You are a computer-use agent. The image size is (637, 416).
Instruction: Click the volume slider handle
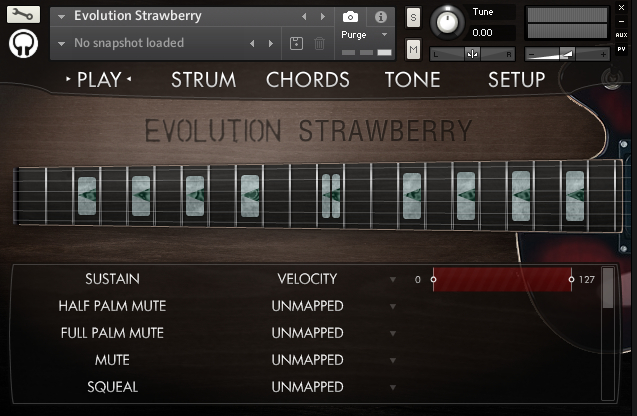[x=567, y=54]
